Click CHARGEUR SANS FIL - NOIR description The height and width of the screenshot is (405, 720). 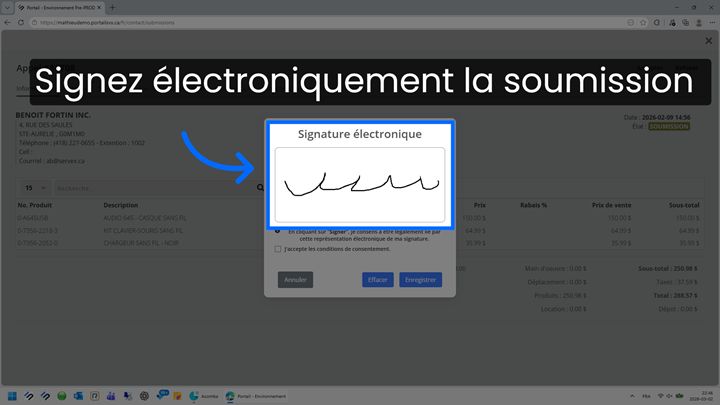141,243
